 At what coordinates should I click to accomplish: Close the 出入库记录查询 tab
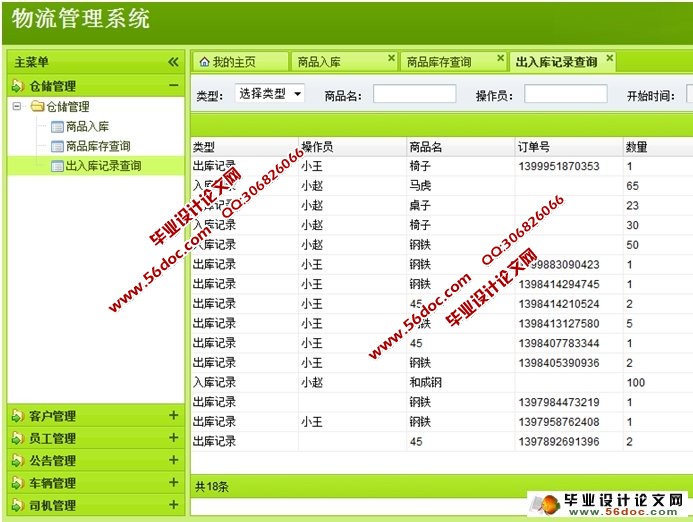click(609, 58)
